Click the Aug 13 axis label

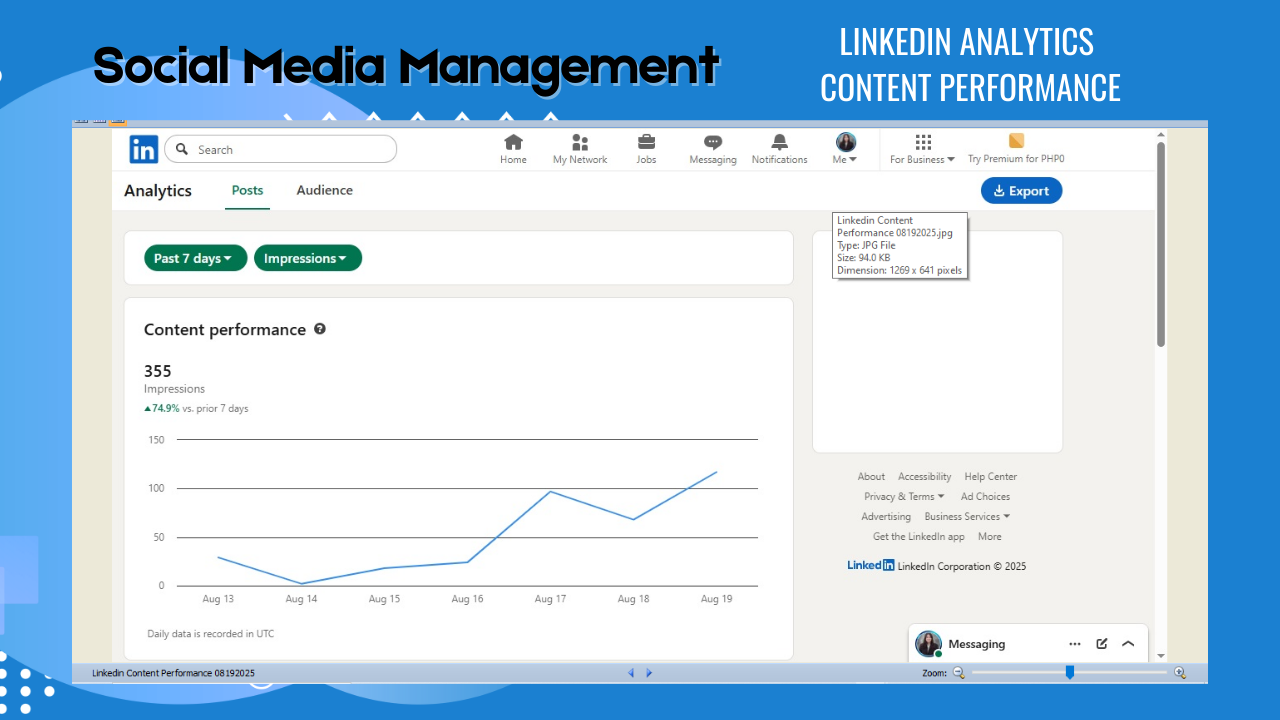218,599
